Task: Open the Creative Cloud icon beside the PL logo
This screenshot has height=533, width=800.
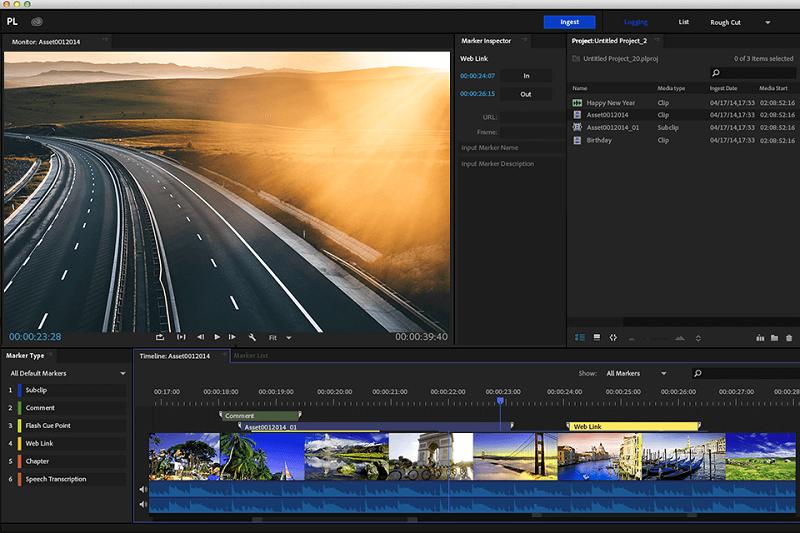Action: [37, 21]
